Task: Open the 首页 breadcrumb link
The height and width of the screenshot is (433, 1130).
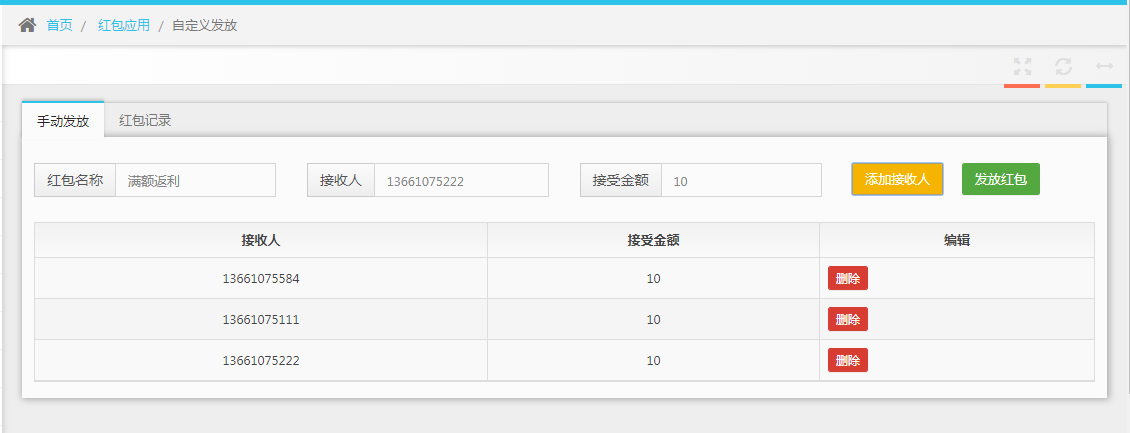Action: point(60,25)
